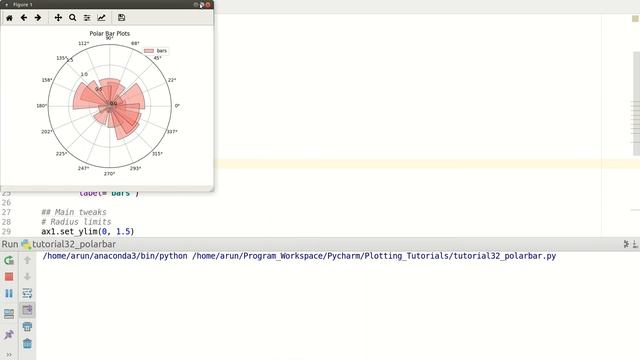Go back to previous plot view
This screenshot has height=360, width=640.
click(24, 18)
